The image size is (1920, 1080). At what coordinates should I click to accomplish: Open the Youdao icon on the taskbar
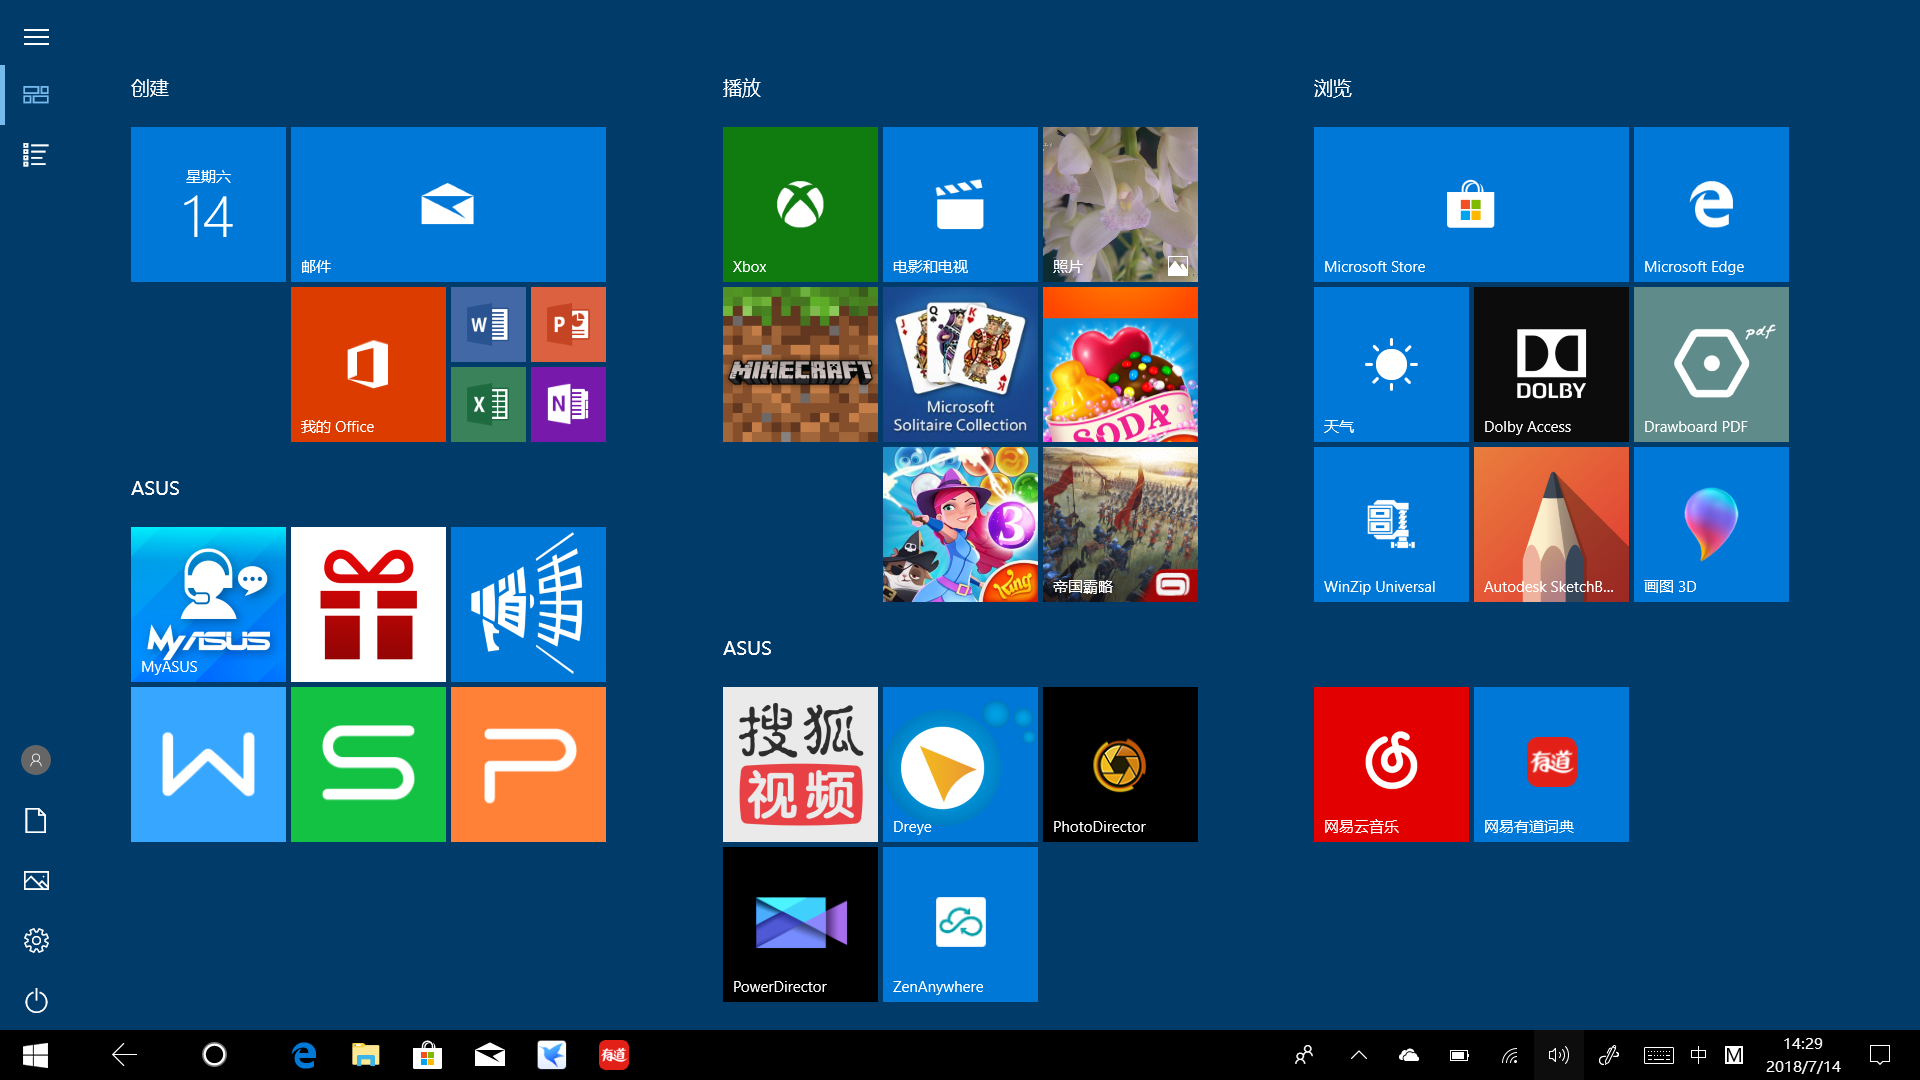(x=614, y=1055)
